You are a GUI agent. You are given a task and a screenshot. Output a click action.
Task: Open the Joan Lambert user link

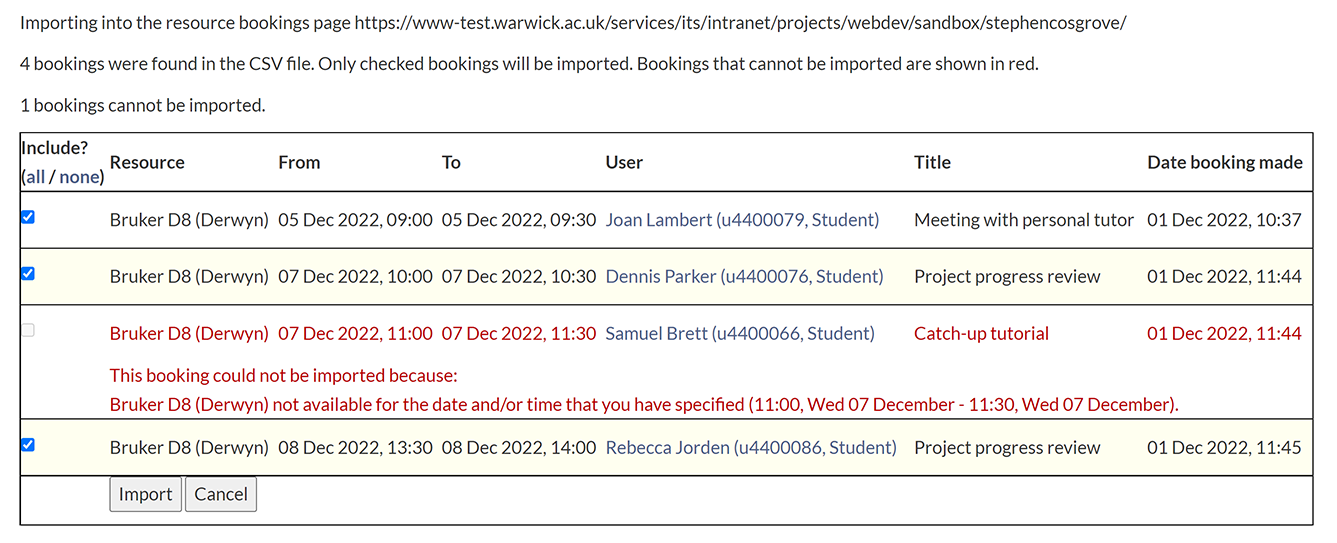pos(742,220)
